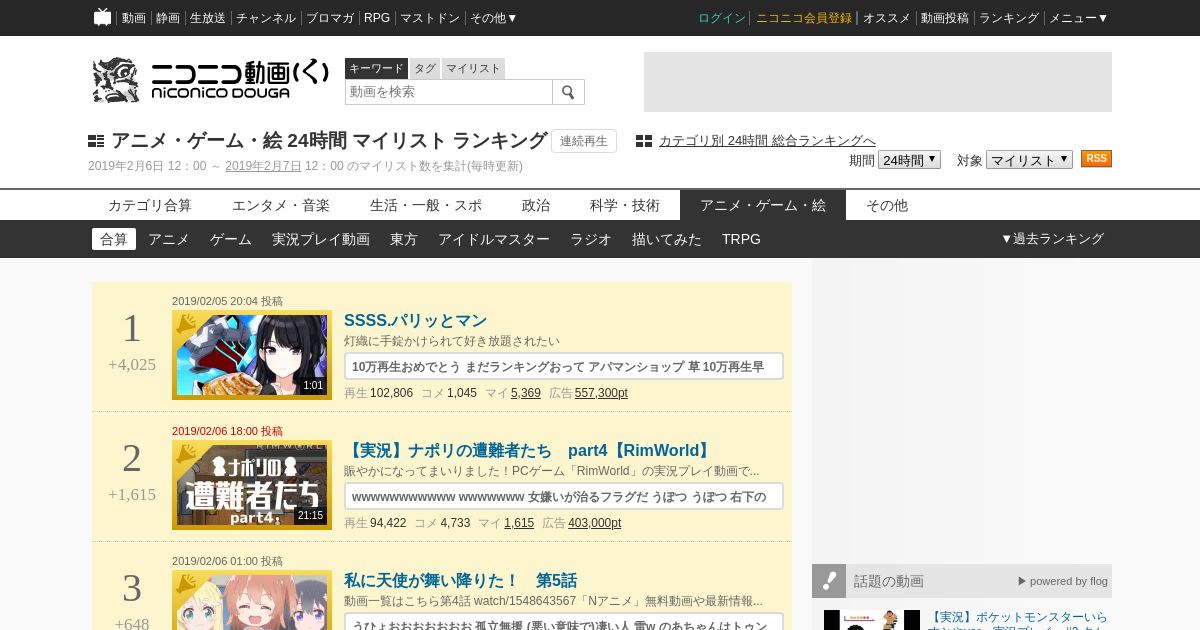1200x630 pixels.
Task: Open ランキング in top bar
Action: (x=1009, y=18)
